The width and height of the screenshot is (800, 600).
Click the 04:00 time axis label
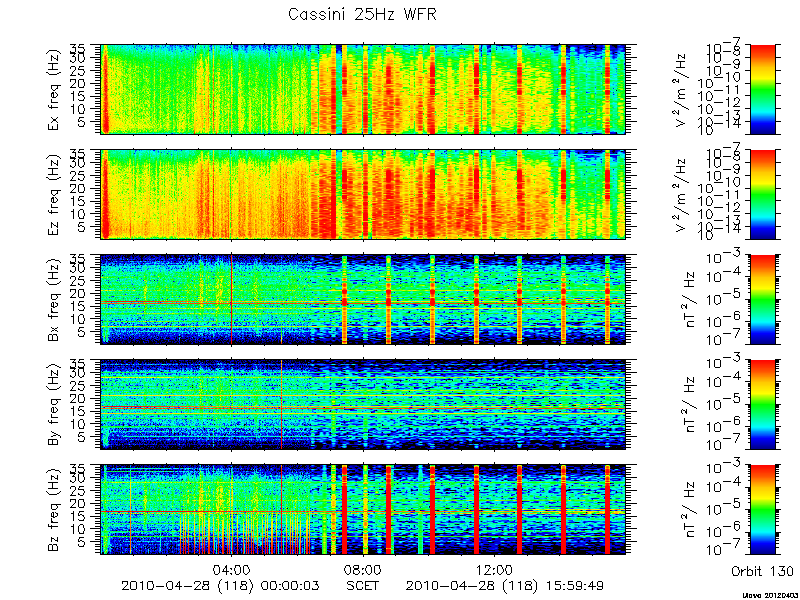click(232, 570)
